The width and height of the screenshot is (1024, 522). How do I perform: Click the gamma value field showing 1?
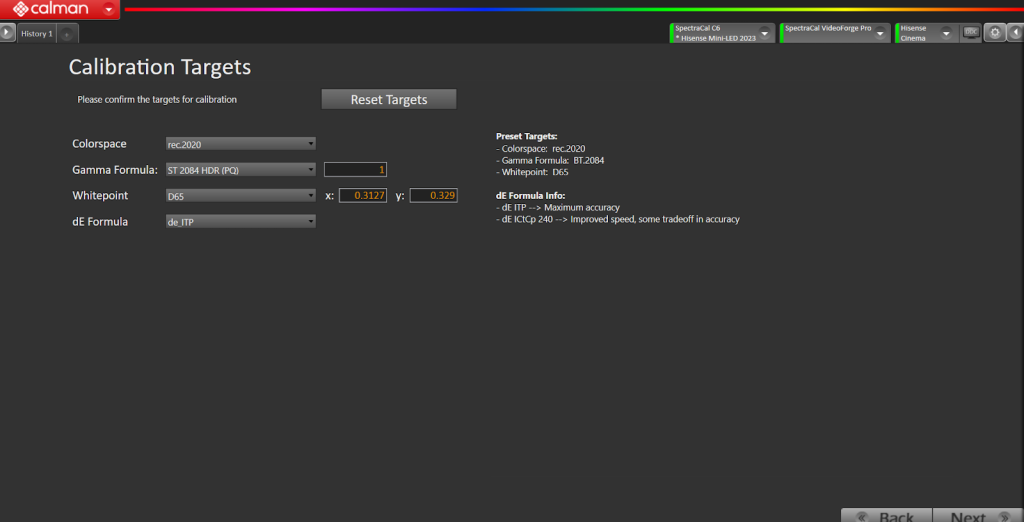point(355,170)
